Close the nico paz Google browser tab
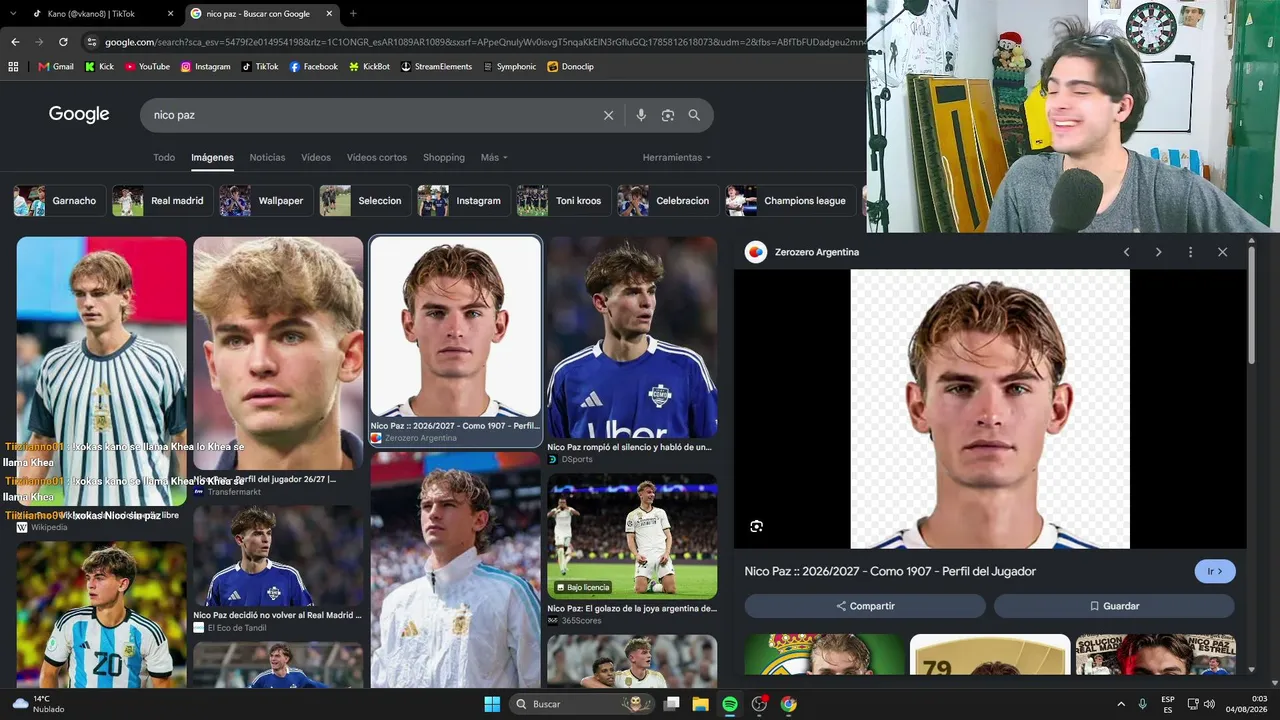The image size is (1280, 720). pos(329,14)
